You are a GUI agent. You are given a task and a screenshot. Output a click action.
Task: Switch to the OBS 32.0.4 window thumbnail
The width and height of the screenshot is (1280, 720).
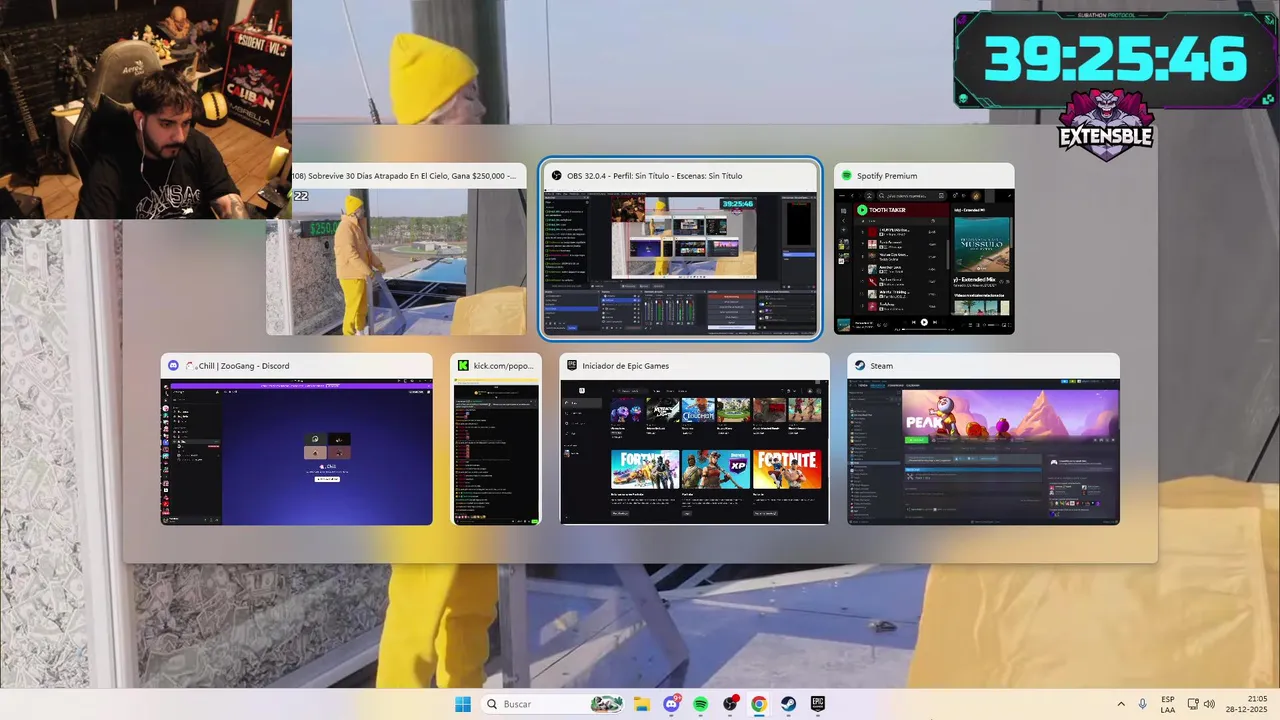[x=680, y=250]
